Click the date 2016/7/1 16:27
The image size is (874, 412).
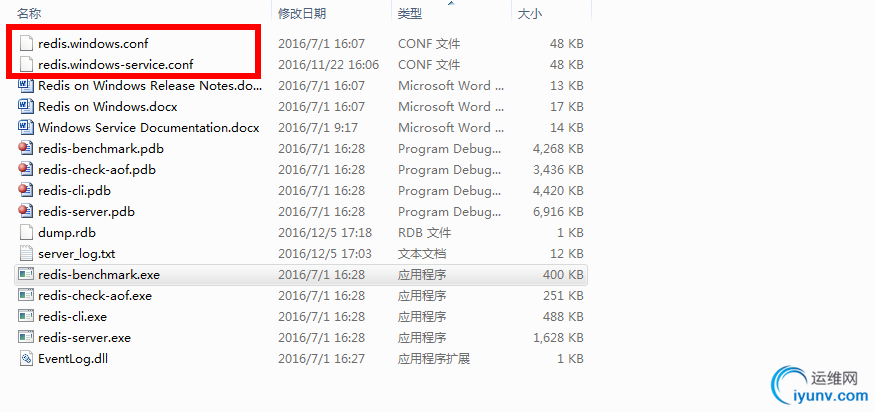(x=321, y=359)
